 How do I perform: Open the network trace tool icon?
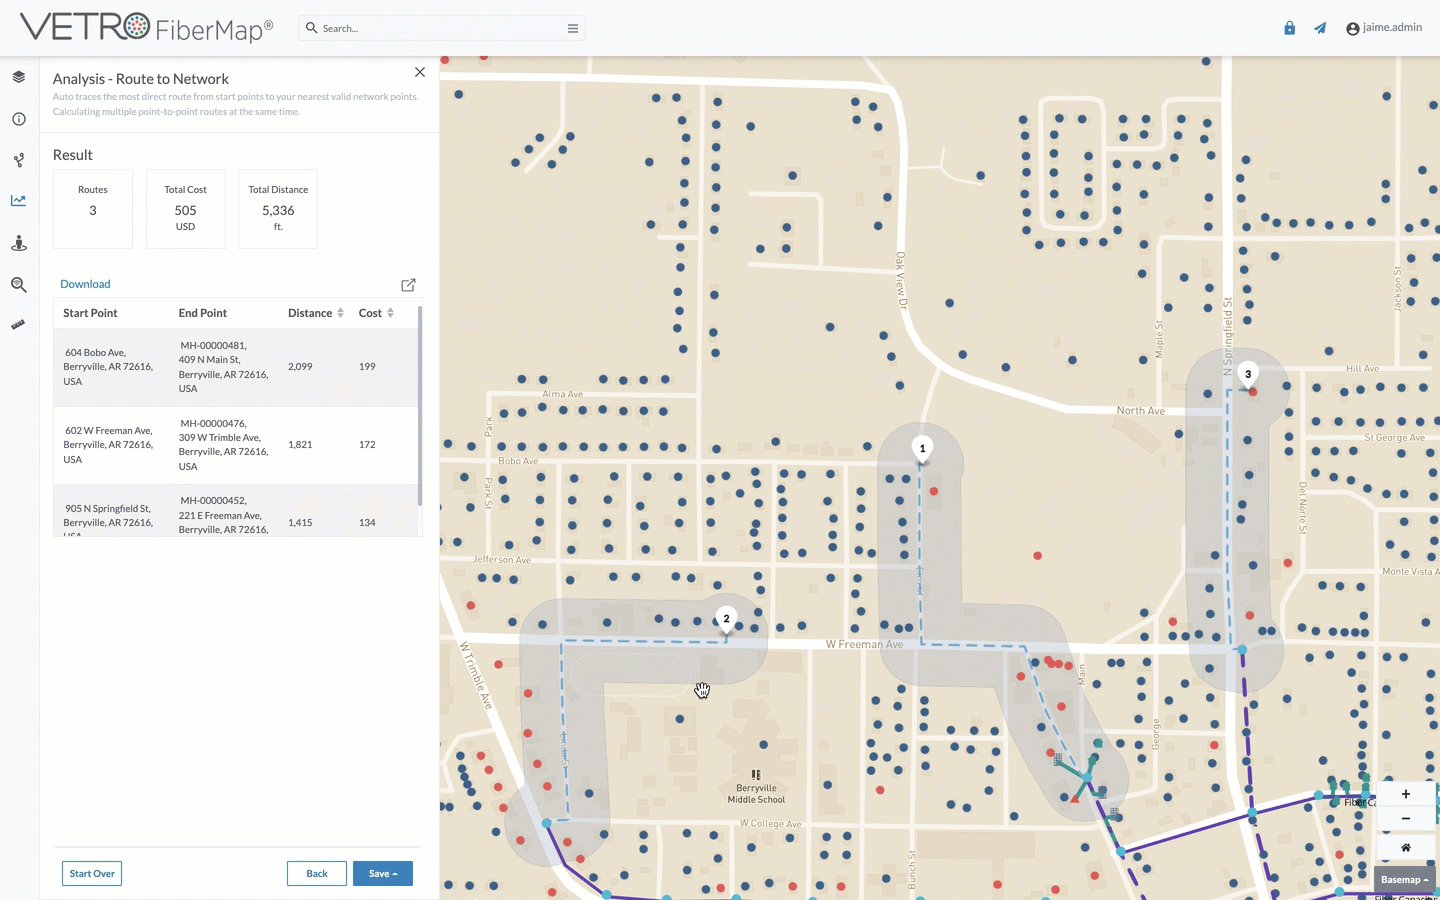coord(18,159)
